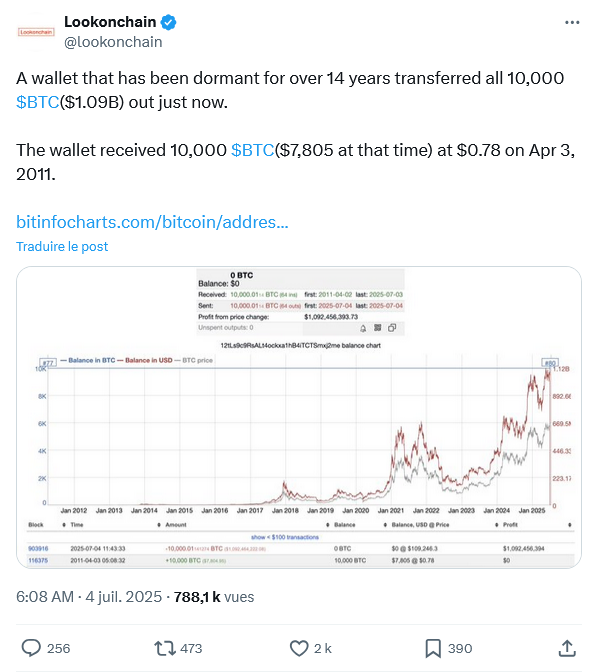Open the Lookonchain display name

(110, 22)
